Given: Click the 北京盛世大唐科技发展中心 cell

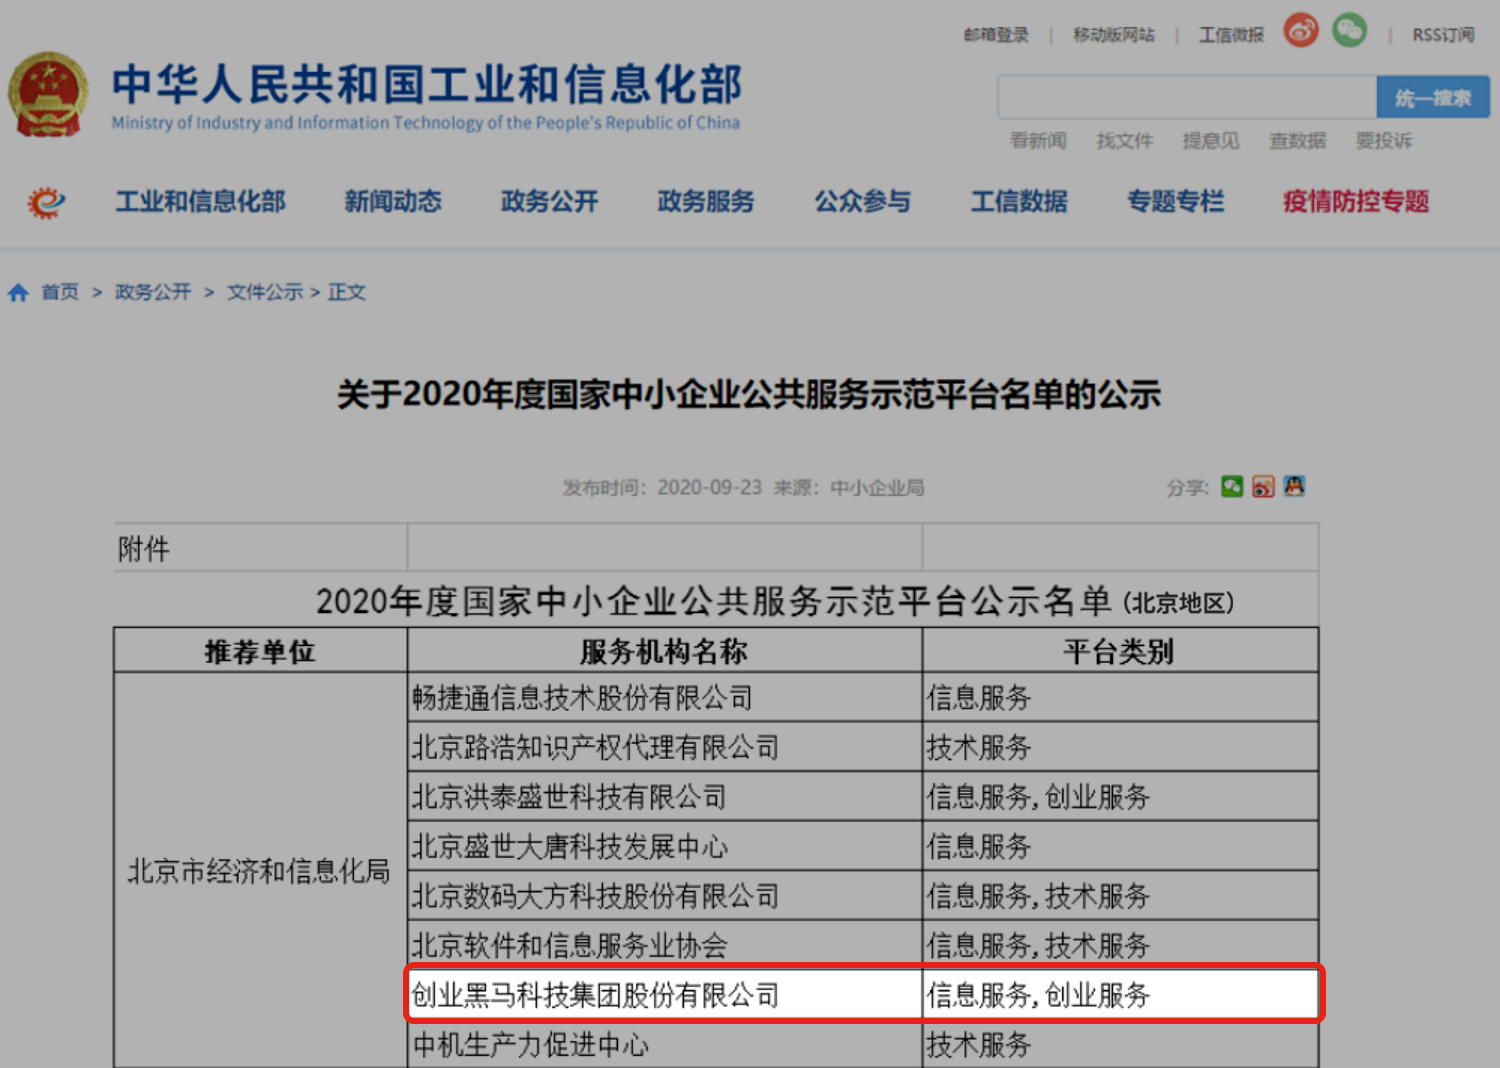Looking at the screenshot, I should coord(664,846).
